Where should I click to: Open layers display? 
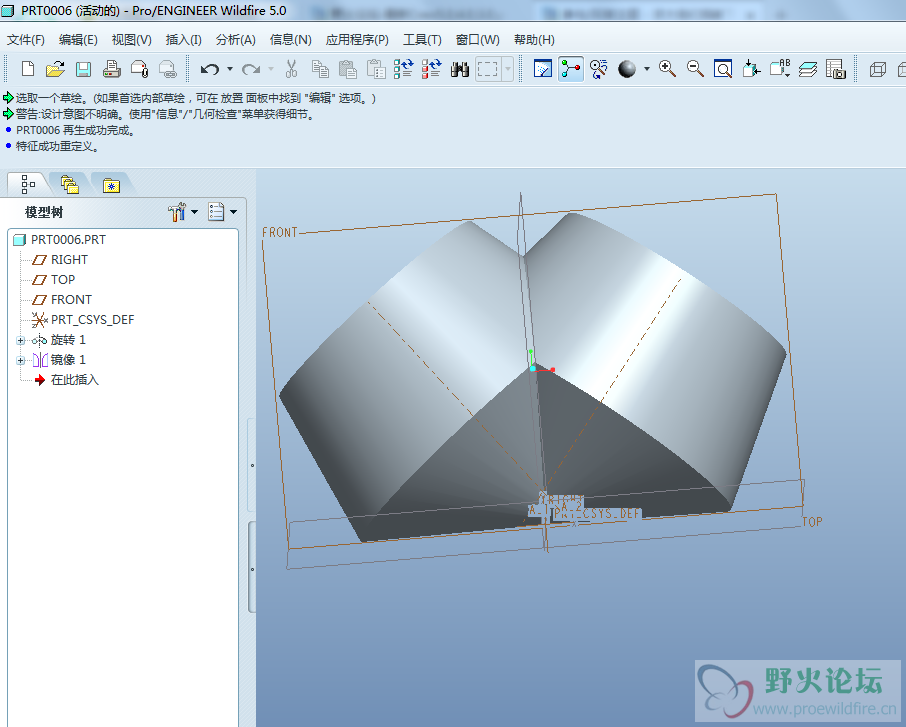pyautogui.click(x=808, y=69)
